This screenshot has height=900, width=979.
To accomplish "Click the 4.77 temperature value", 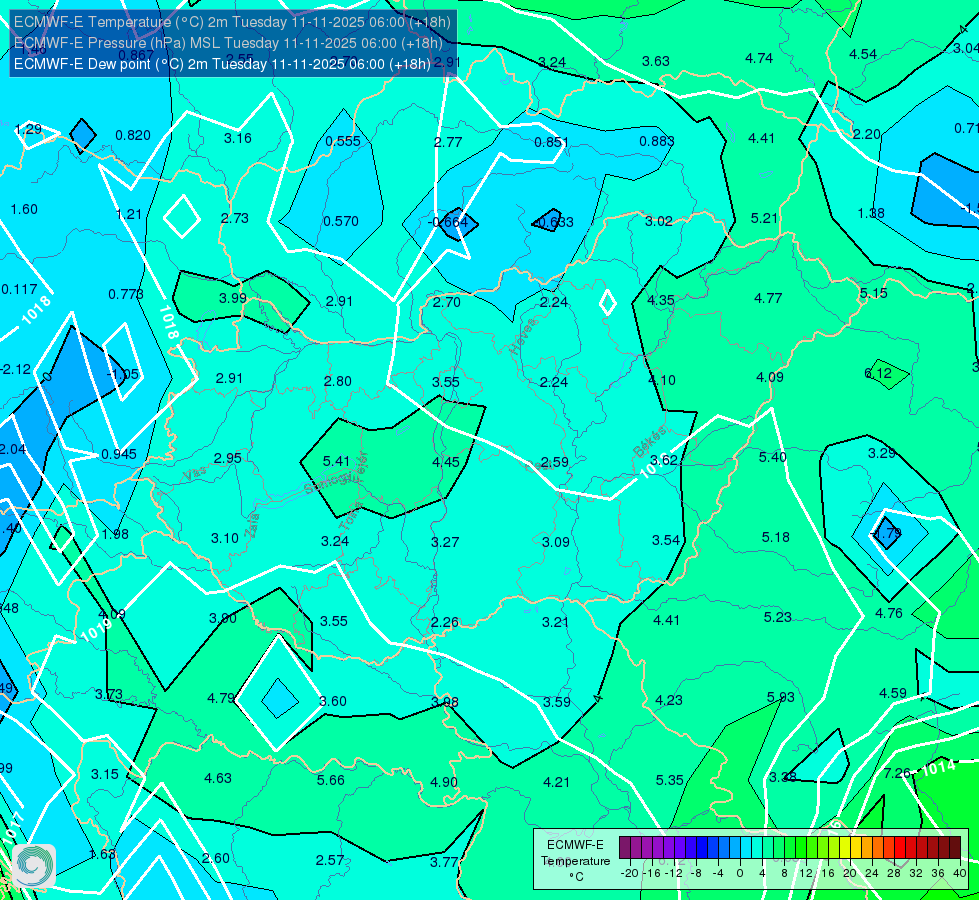I will 768,299.
